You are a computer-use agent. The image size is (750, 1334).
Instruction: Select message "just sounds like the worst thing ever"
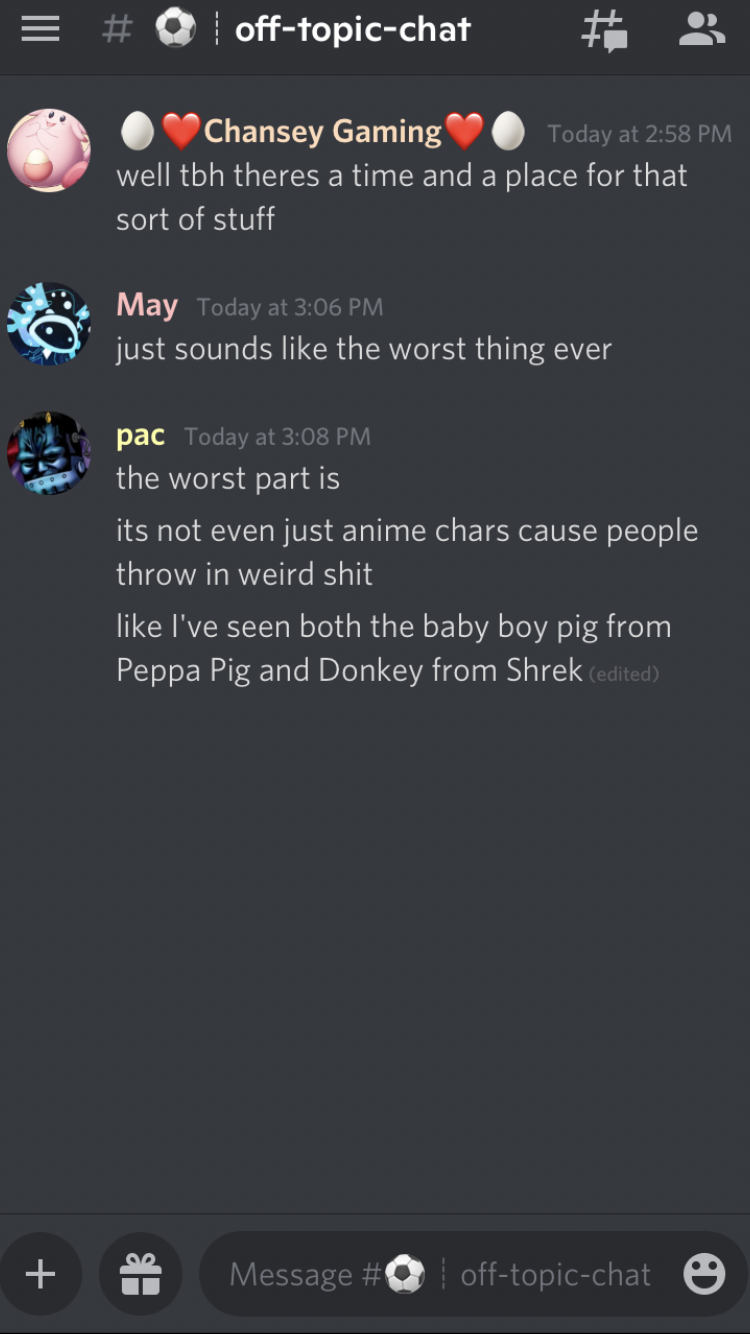[364, 349]
